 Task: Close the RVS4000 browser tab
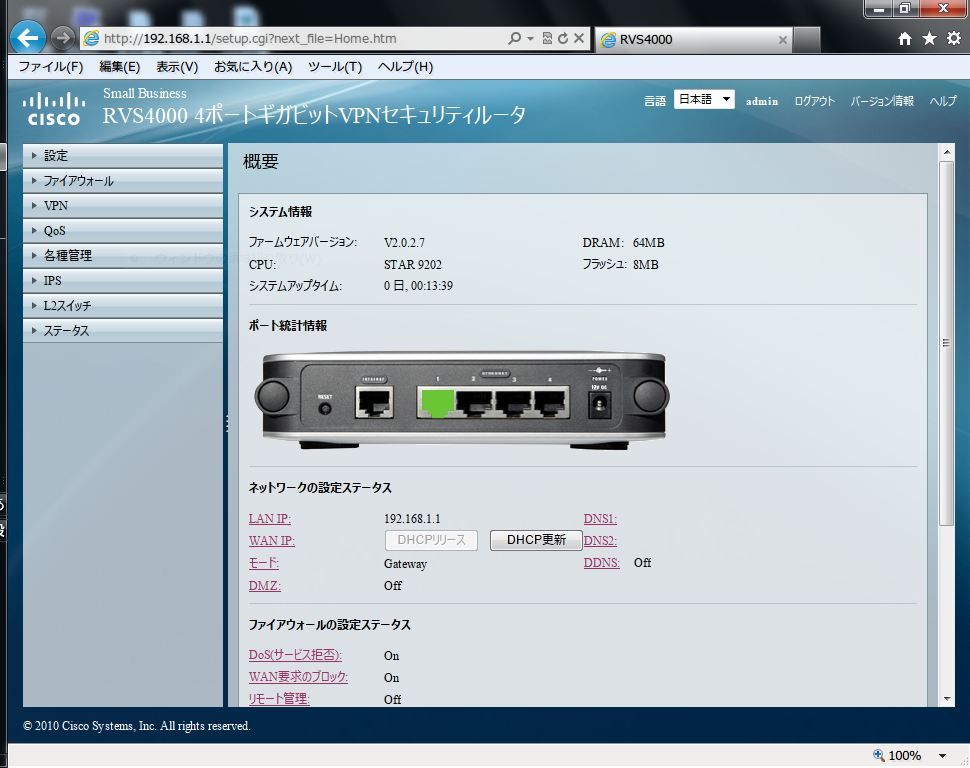pyautogui.click(x=783, y=40)
